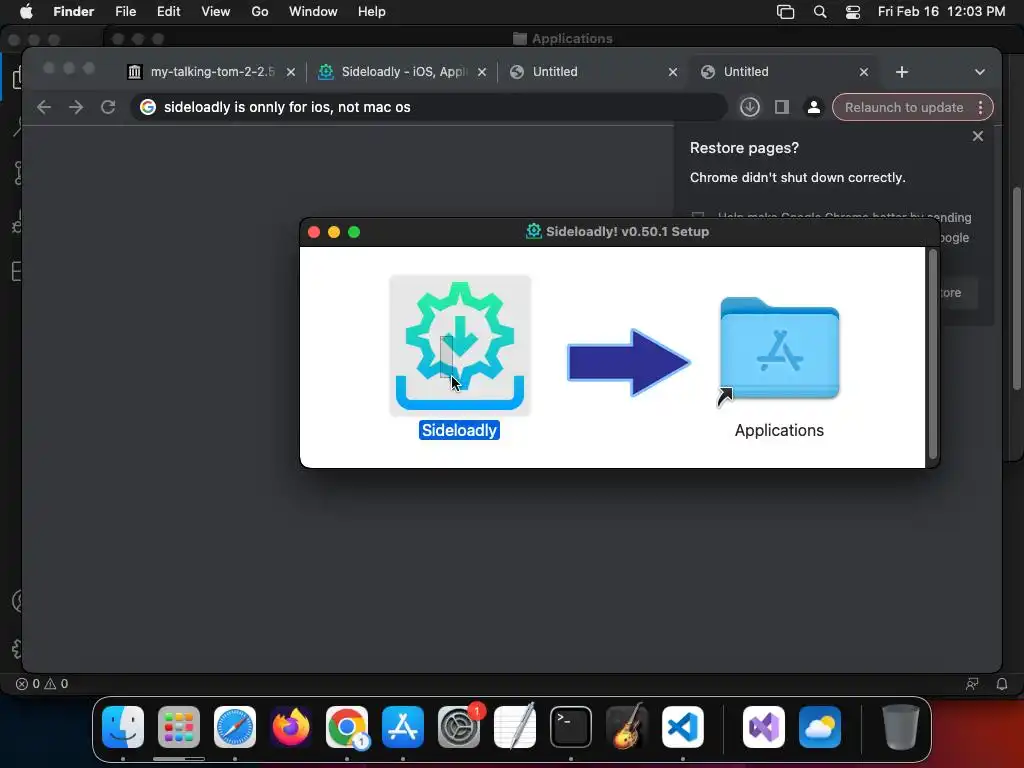Click the Sideloadly label text

click(459, 430)
